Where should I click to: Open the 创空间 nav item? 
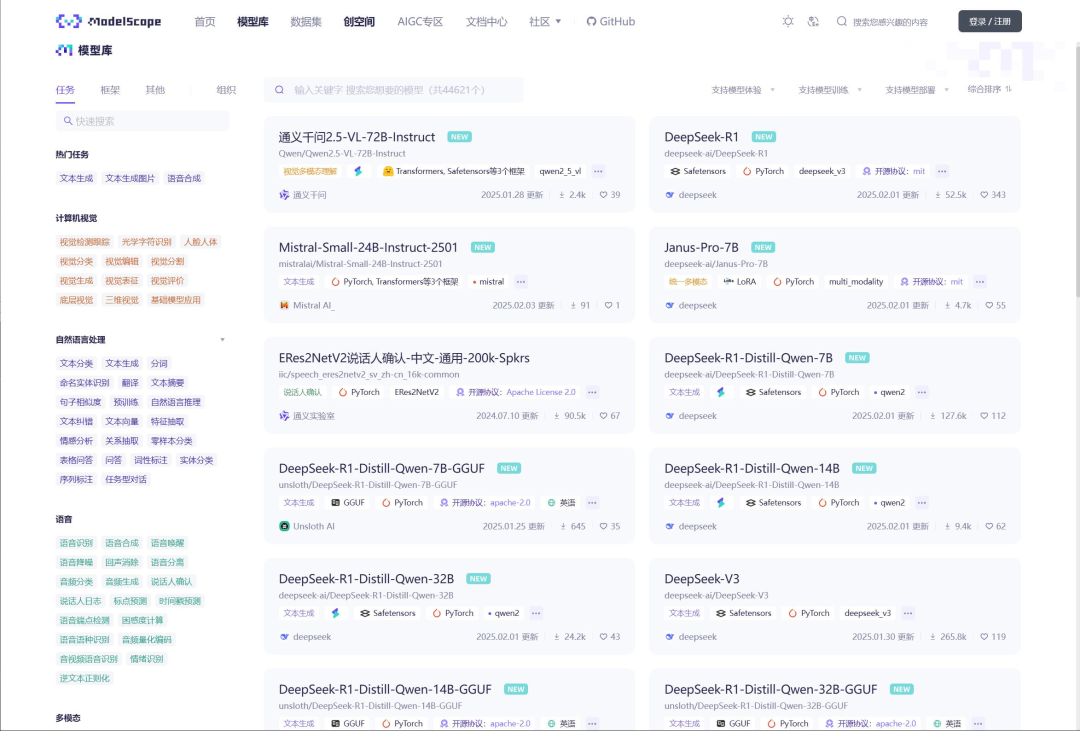pyautogui.click(x=359, y=21)
